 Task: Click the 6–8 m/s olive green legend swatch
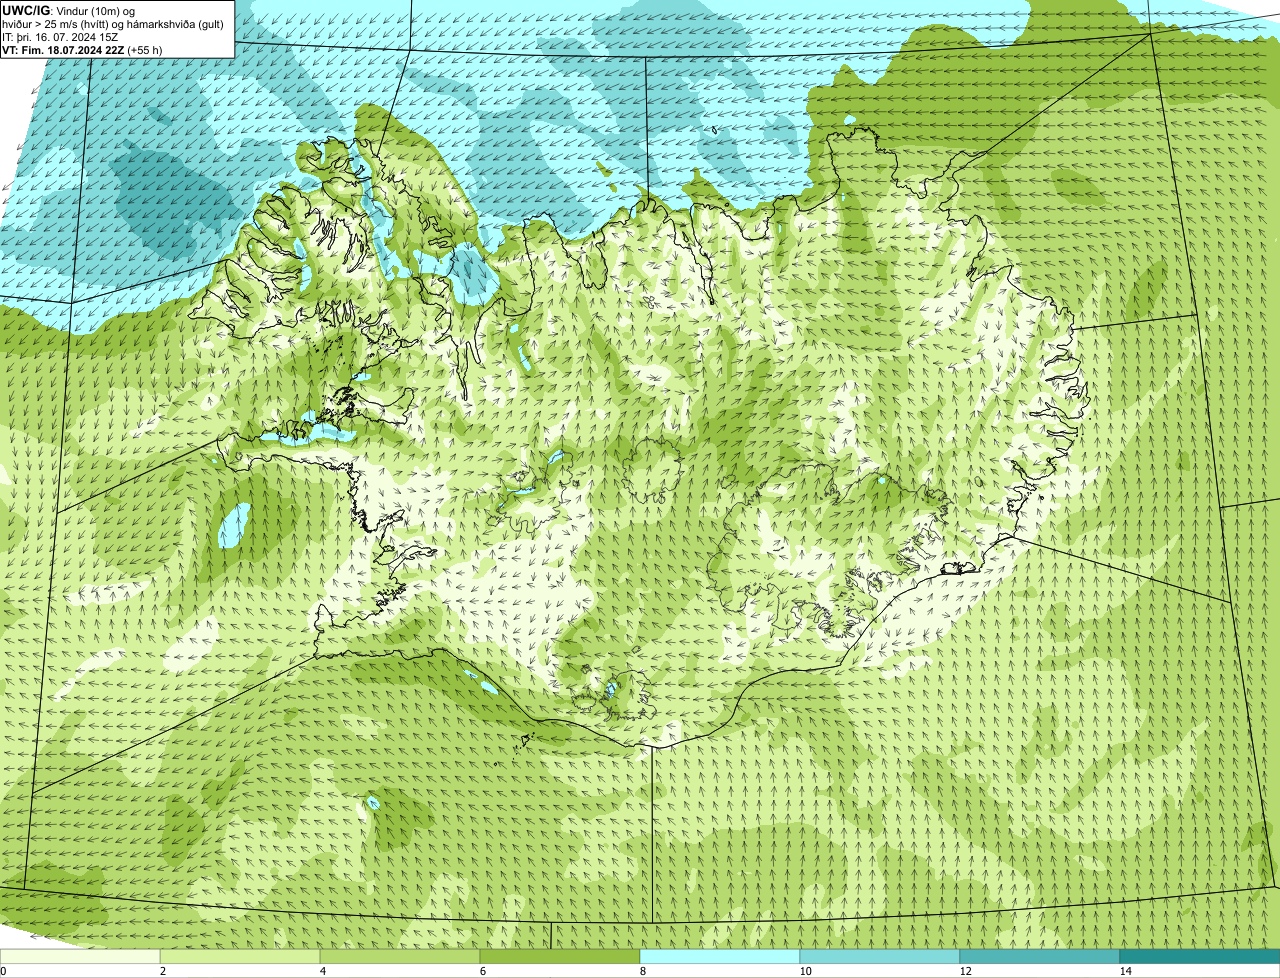pyautogui.click(x=560, y=956)
